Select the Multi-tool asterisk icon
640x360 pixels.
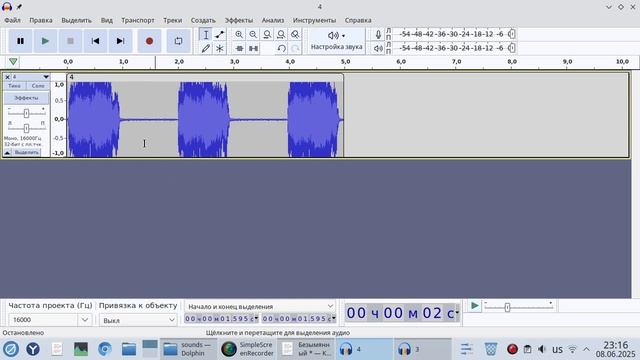tap(220, 49)
